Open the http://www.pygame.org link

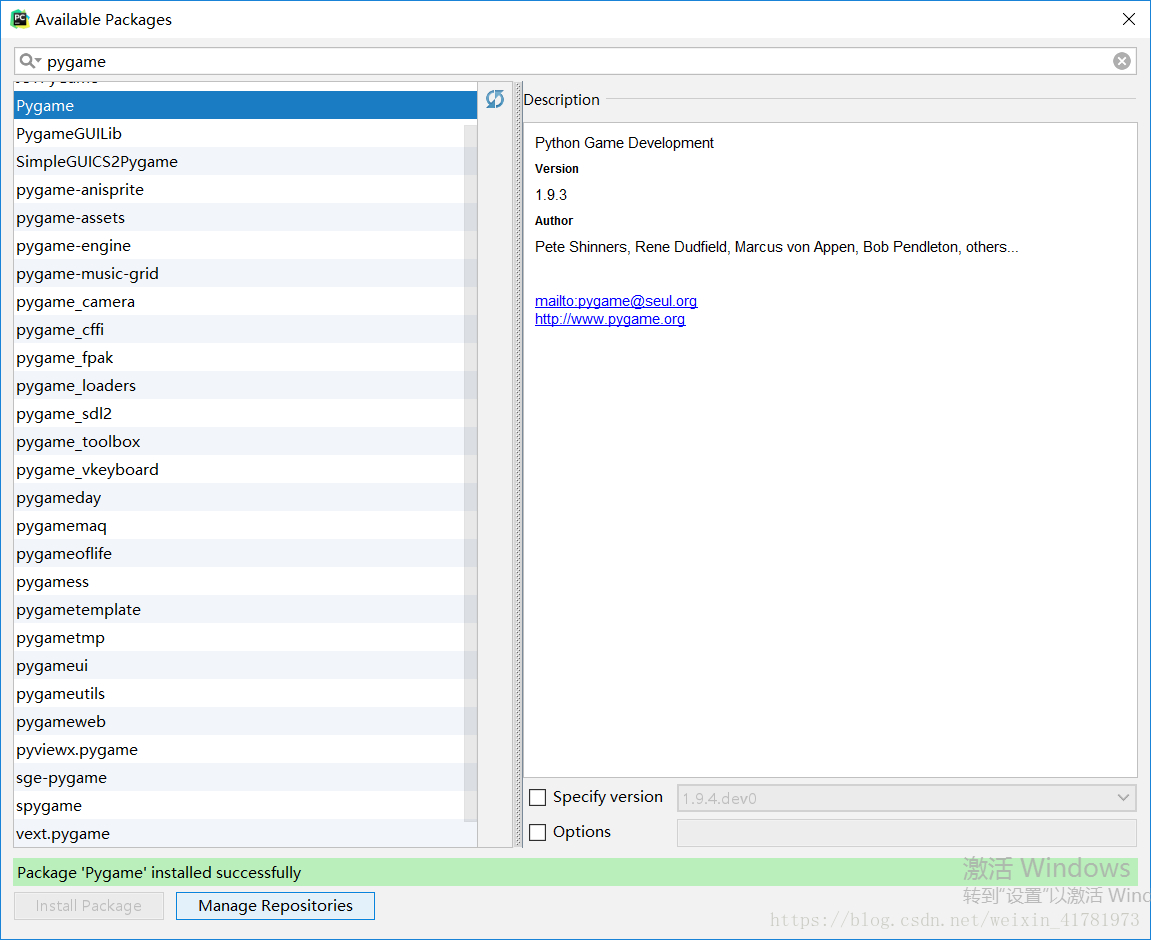tap(610, 319)
